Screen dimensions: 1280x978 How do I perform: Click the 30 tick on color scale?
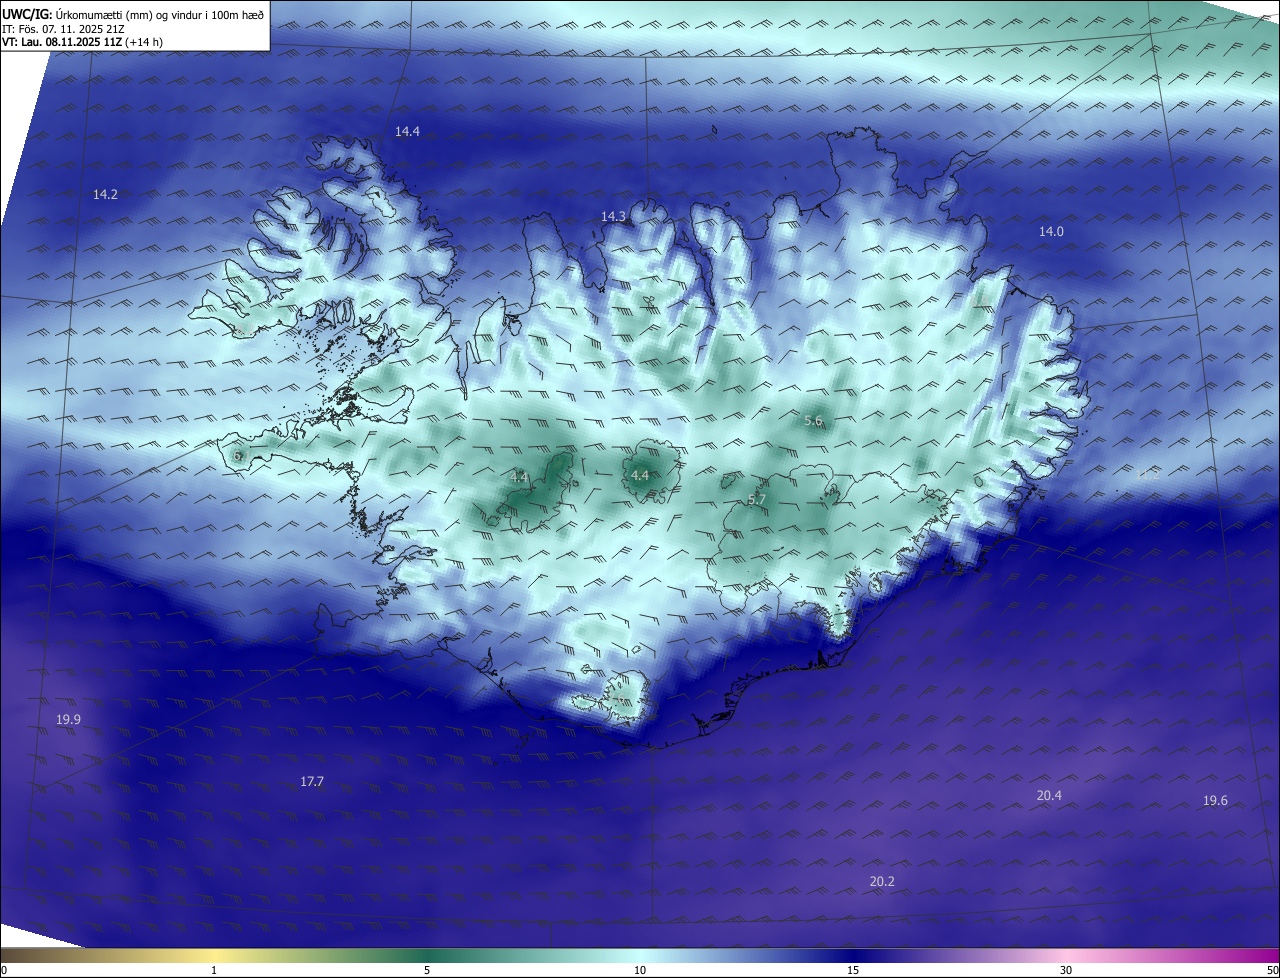[x=1066, y=970]
